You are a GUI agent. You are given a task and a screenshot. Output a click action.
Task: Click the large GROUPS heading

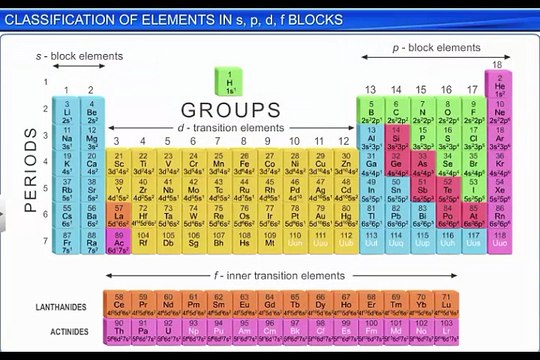231,110
